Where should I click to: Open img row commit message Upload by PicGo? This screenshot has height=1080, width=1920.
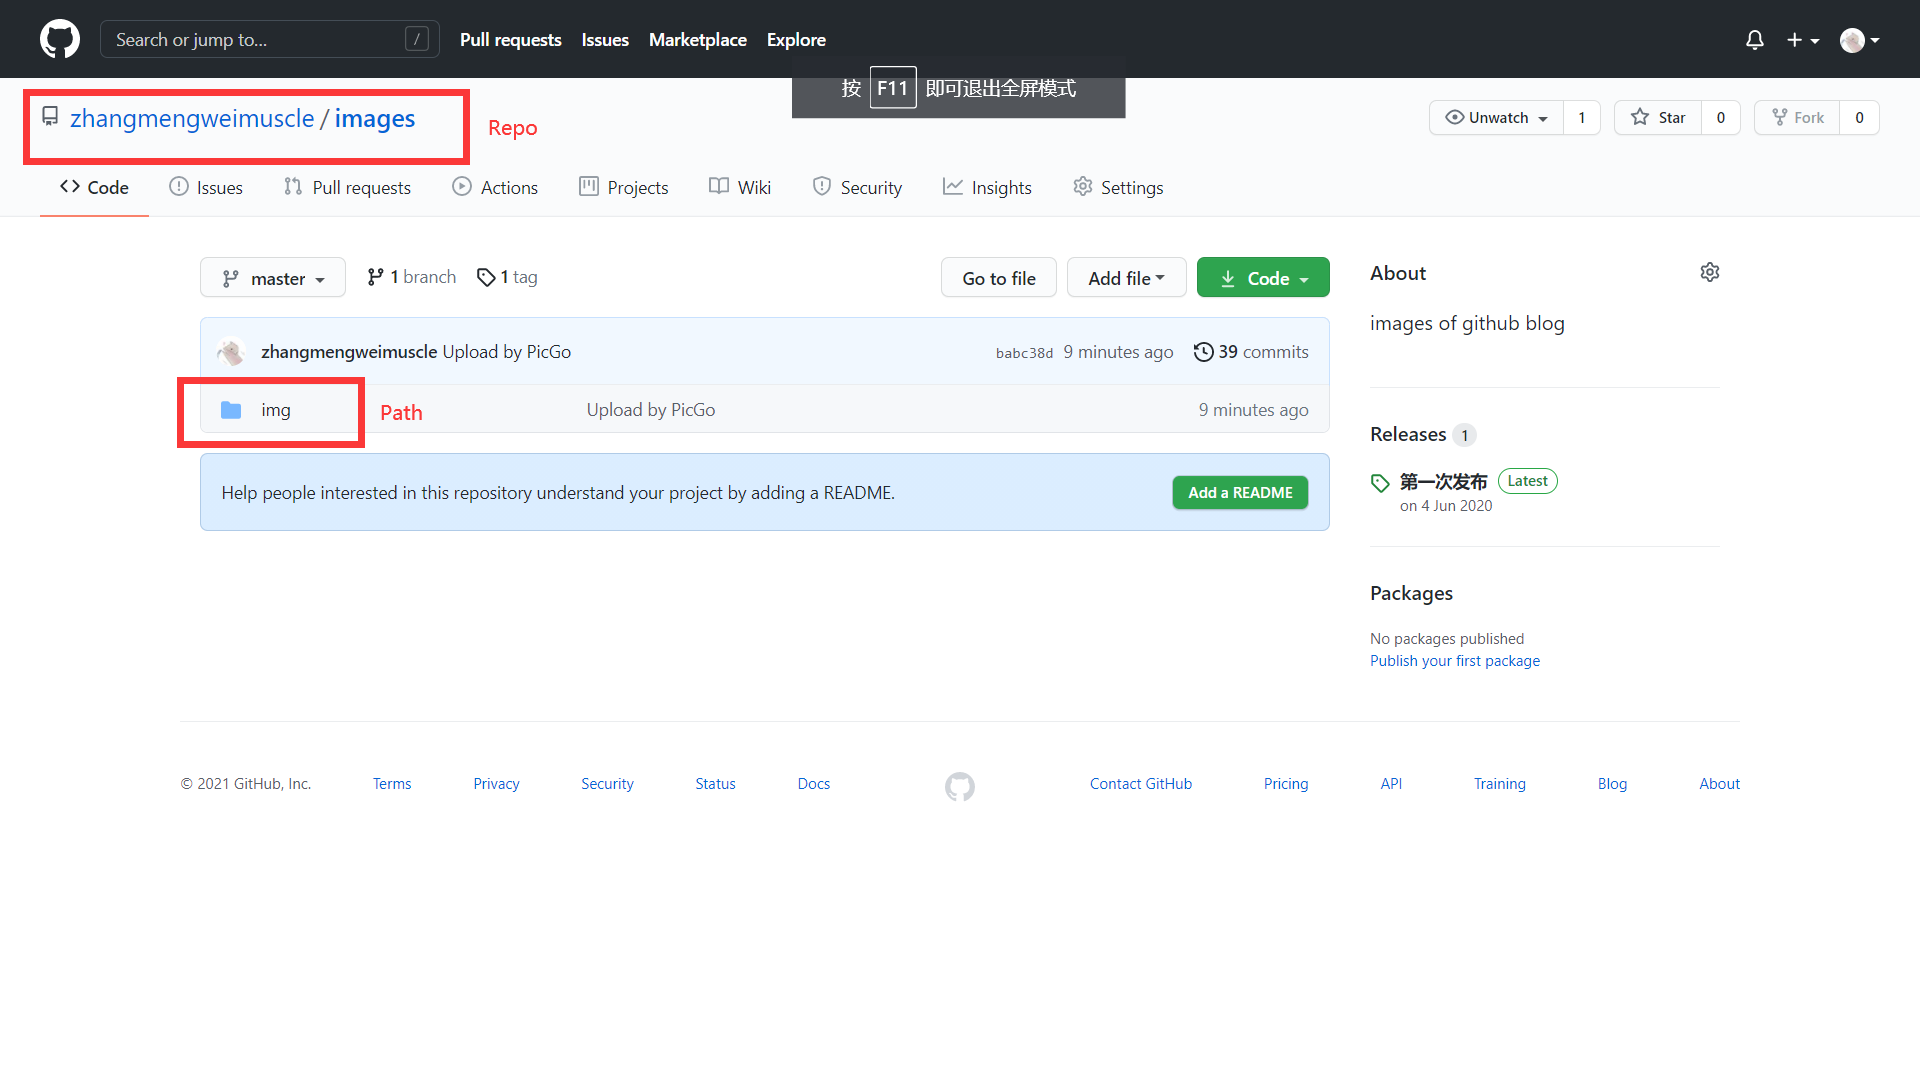[x=651, y=410]
